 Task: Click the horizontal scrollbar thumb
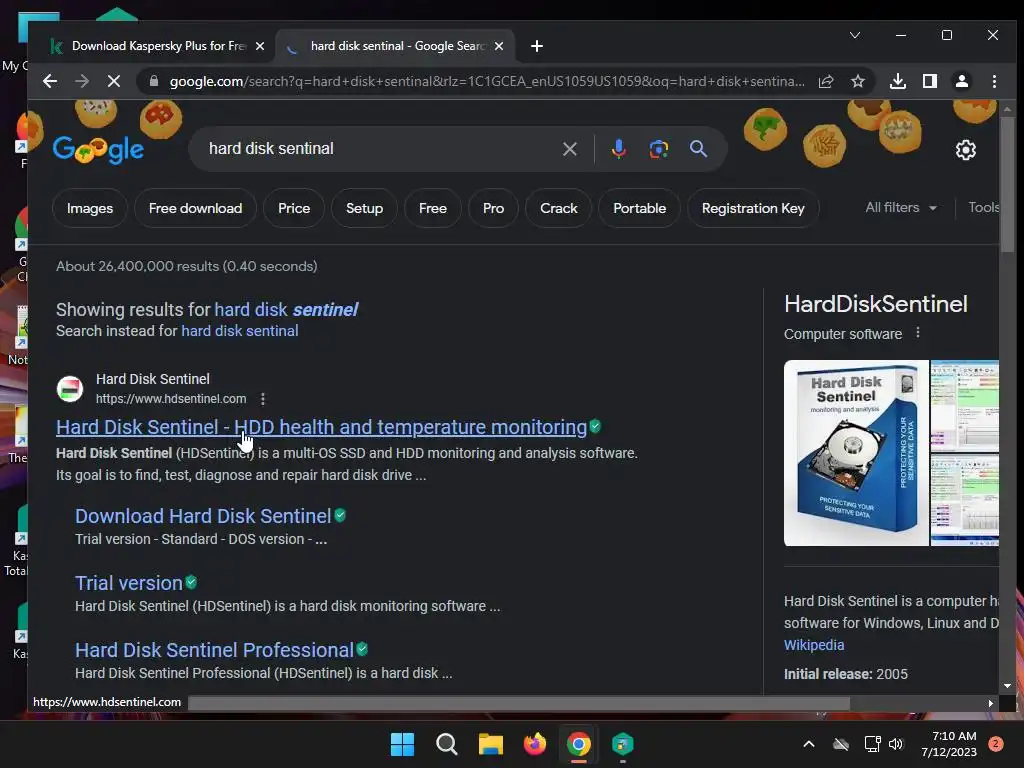click(x=519, y=703)
